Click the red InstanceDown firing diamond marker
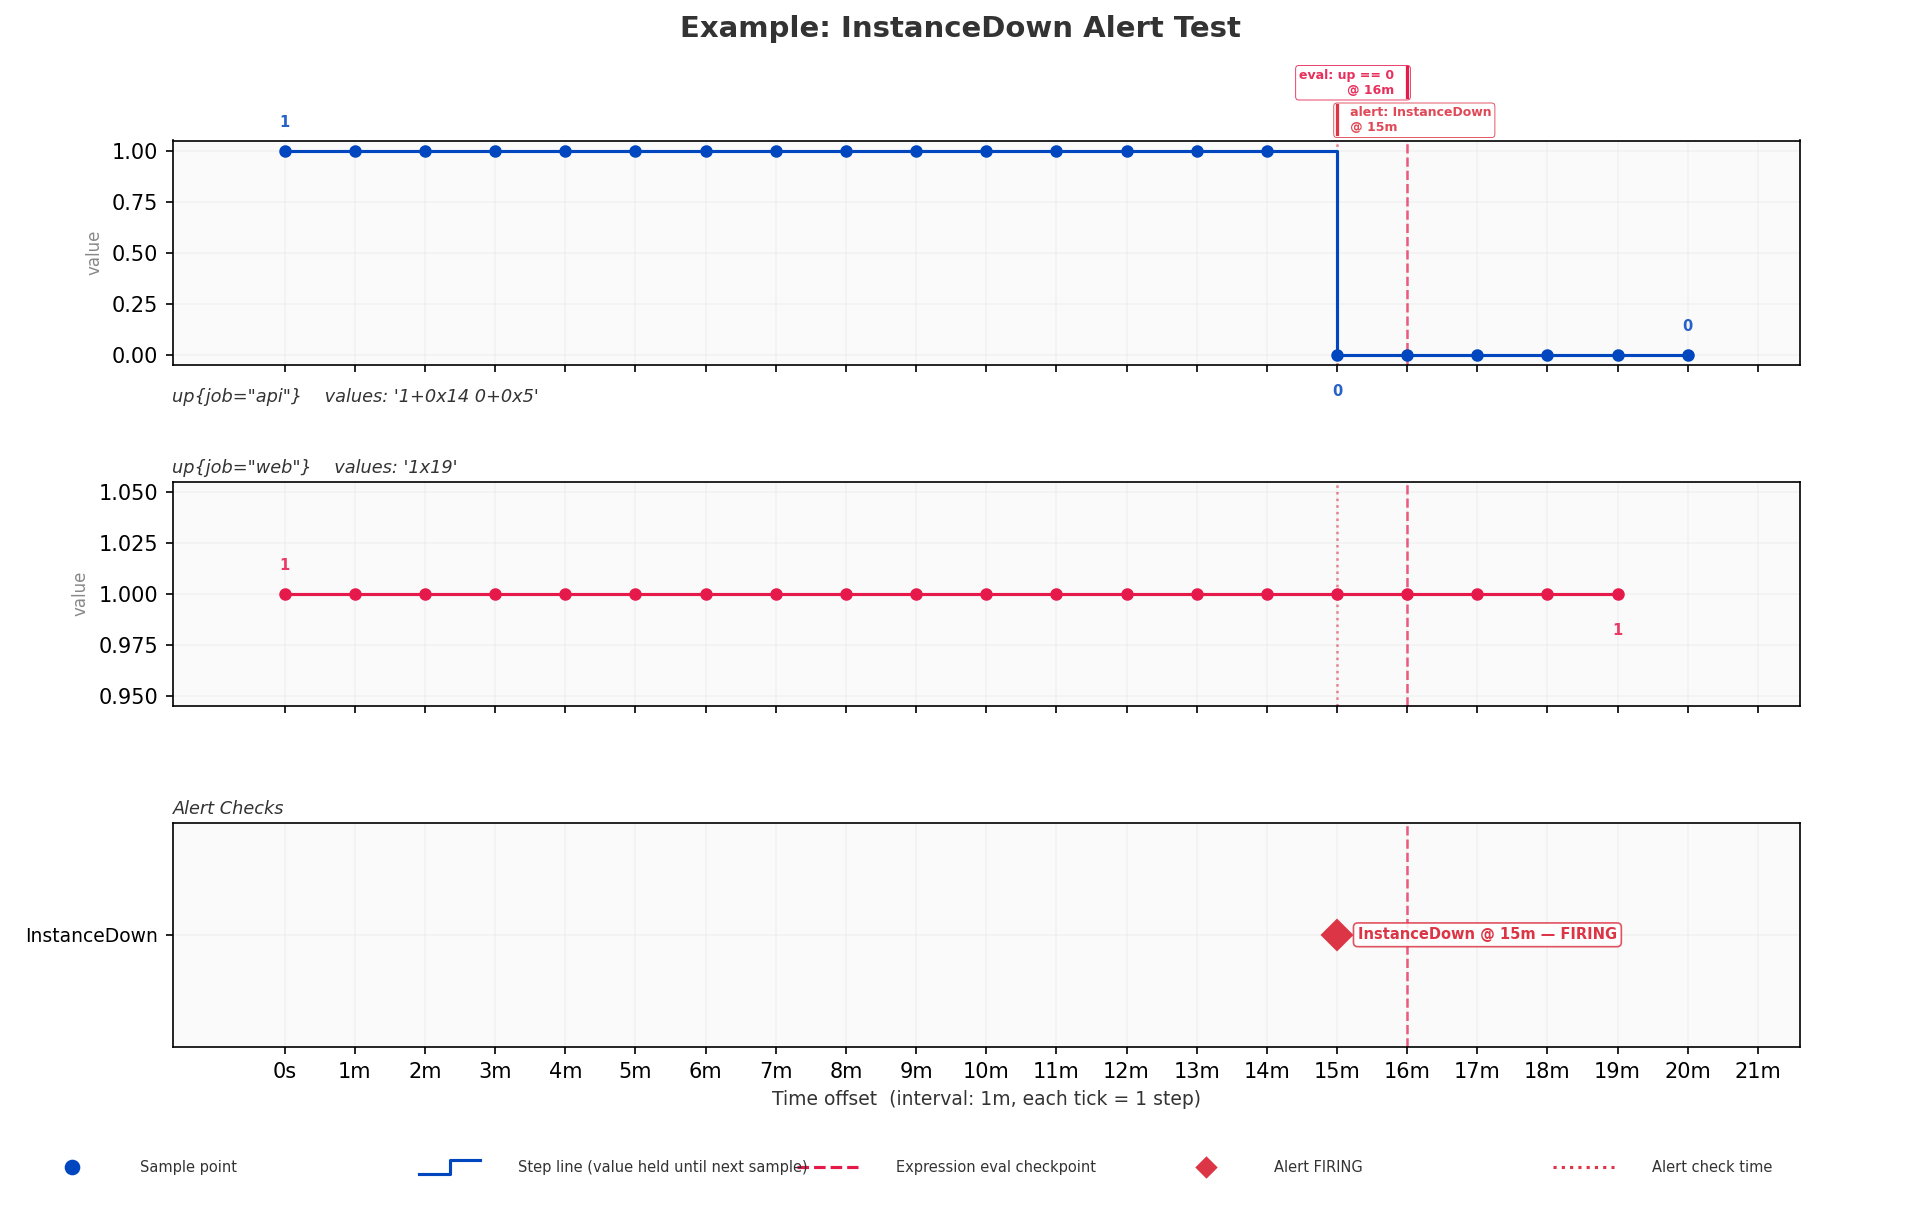Screen dimensions: 1920x1206 [x=1337, y=935]
